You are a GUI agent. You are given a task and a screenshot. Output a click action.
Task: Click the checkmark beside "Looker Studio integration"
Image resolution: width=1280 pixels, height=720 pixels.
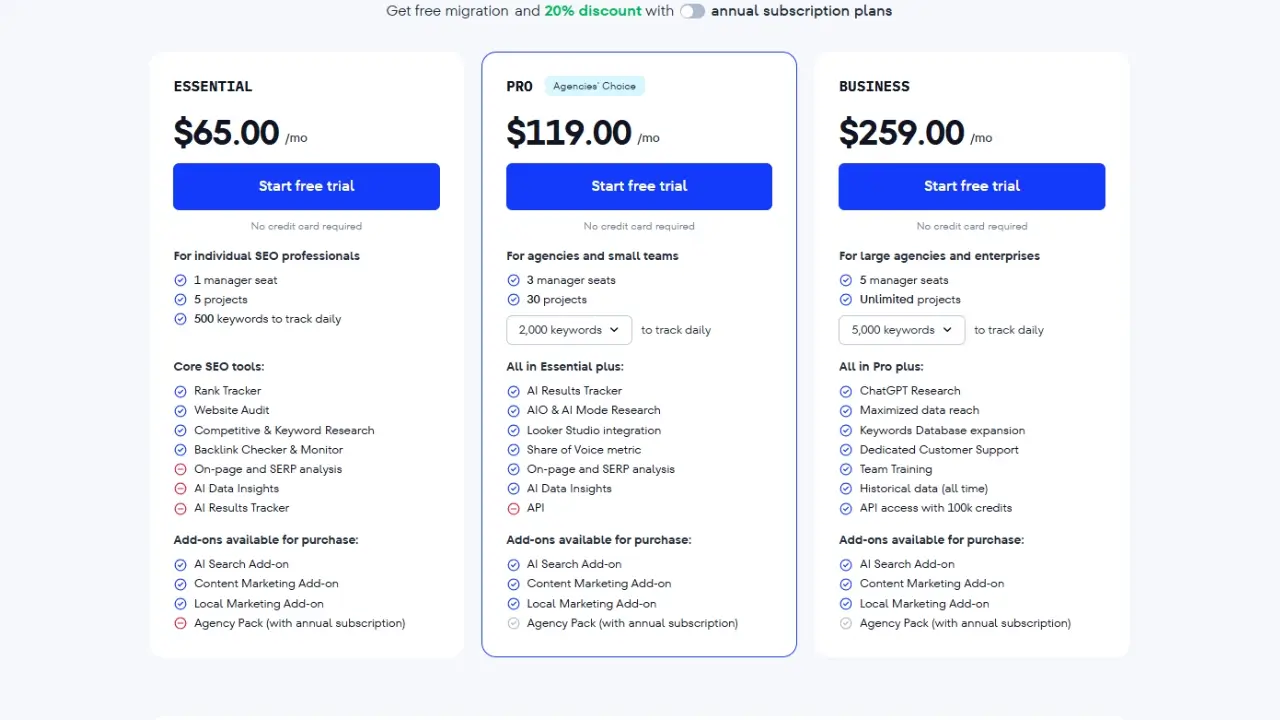(x=513, y=430)
